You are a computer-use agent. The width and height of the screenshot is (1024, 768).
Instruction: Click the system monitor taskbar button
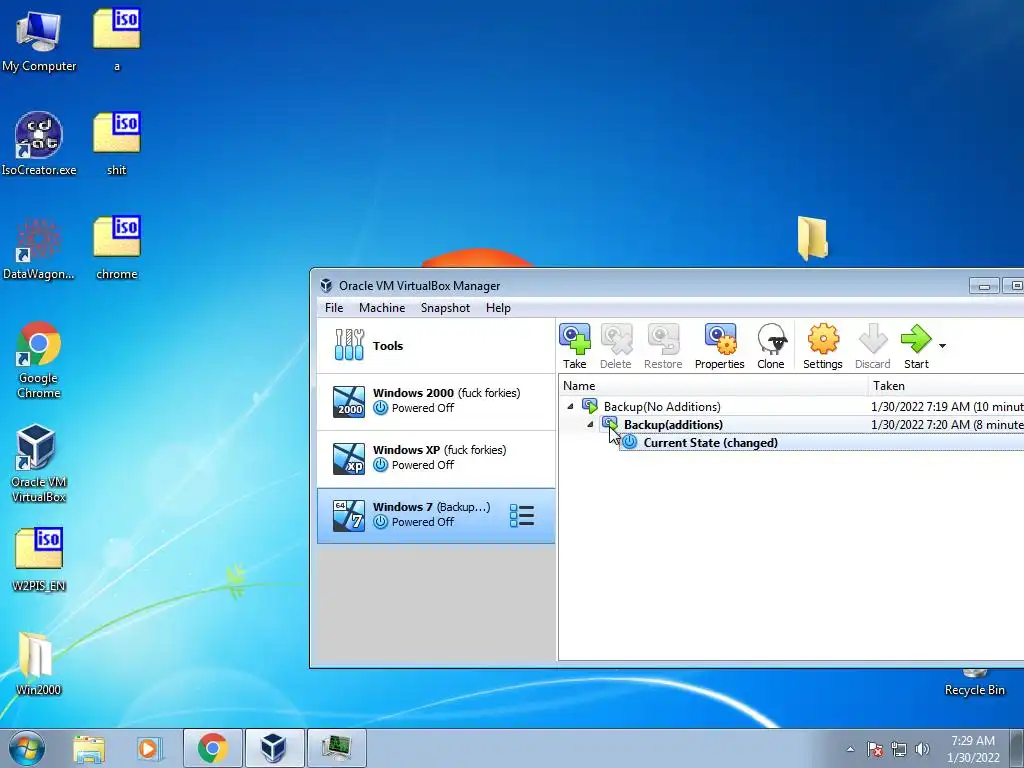point(336,748)
